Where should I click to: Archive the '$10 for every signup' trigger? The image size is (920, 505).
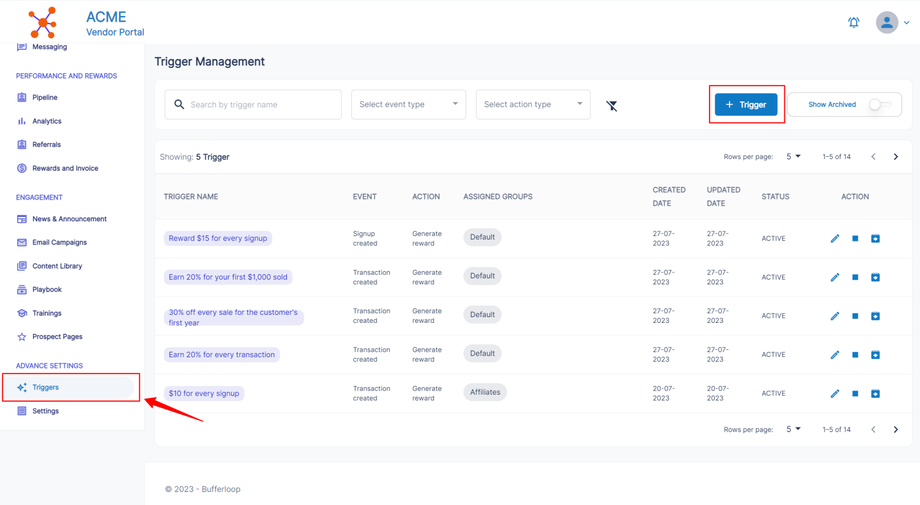pos(875,394)
